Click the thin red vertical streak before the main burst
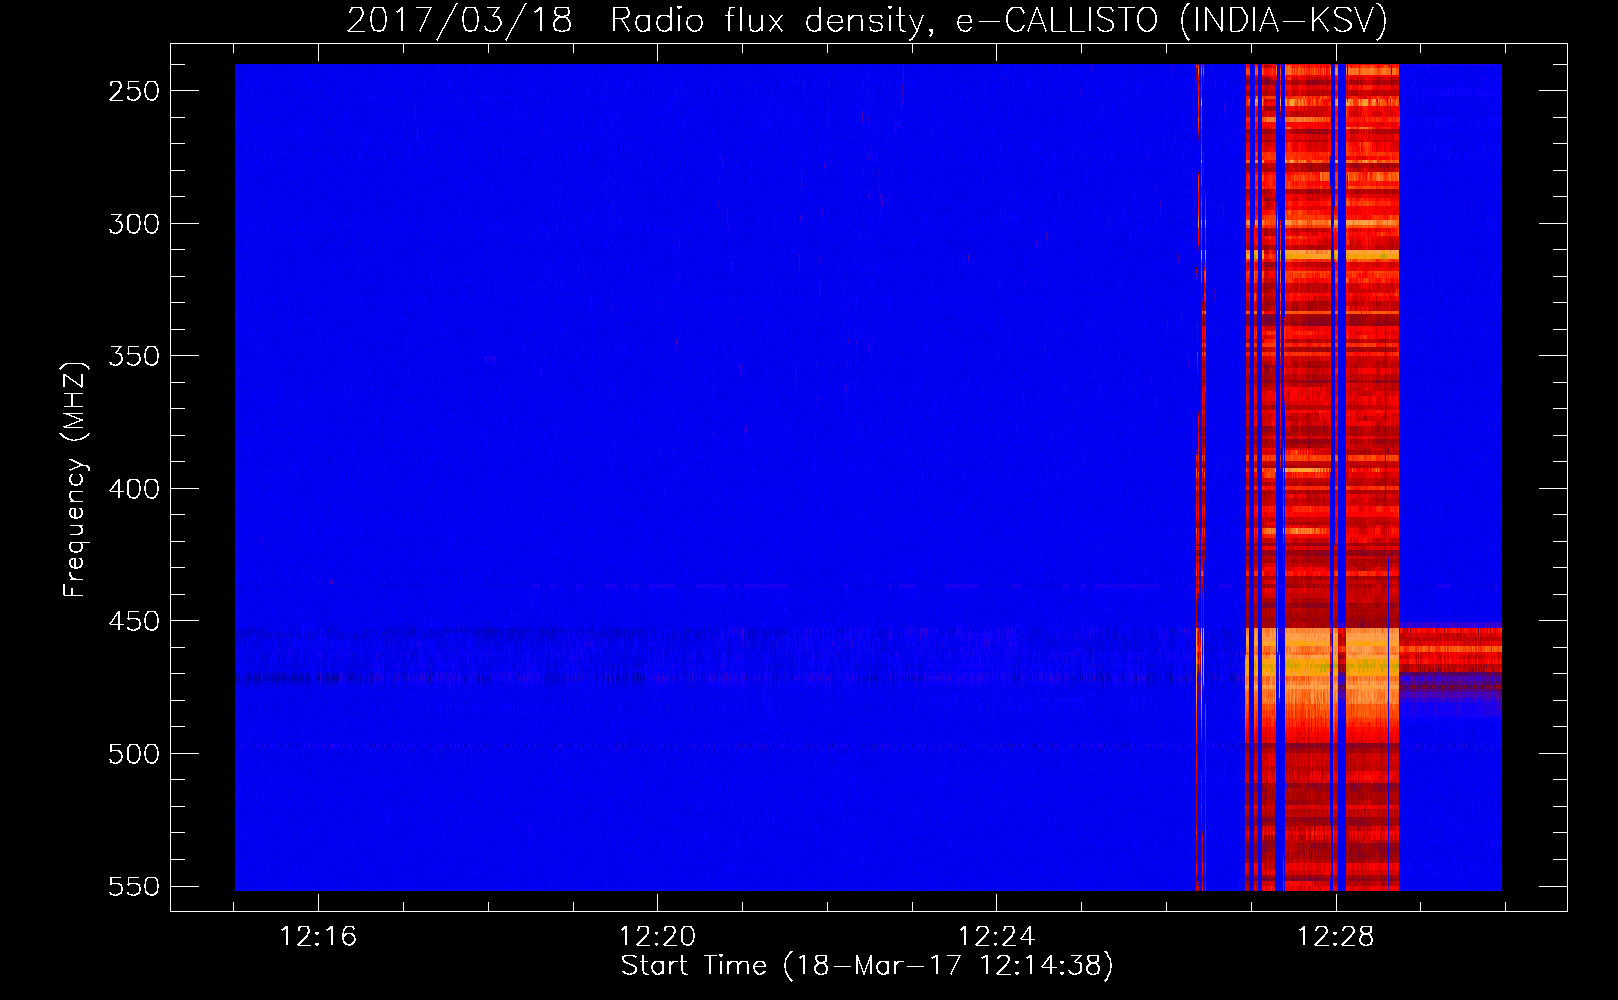The image size is (1618, 1000). (1200, 477)
